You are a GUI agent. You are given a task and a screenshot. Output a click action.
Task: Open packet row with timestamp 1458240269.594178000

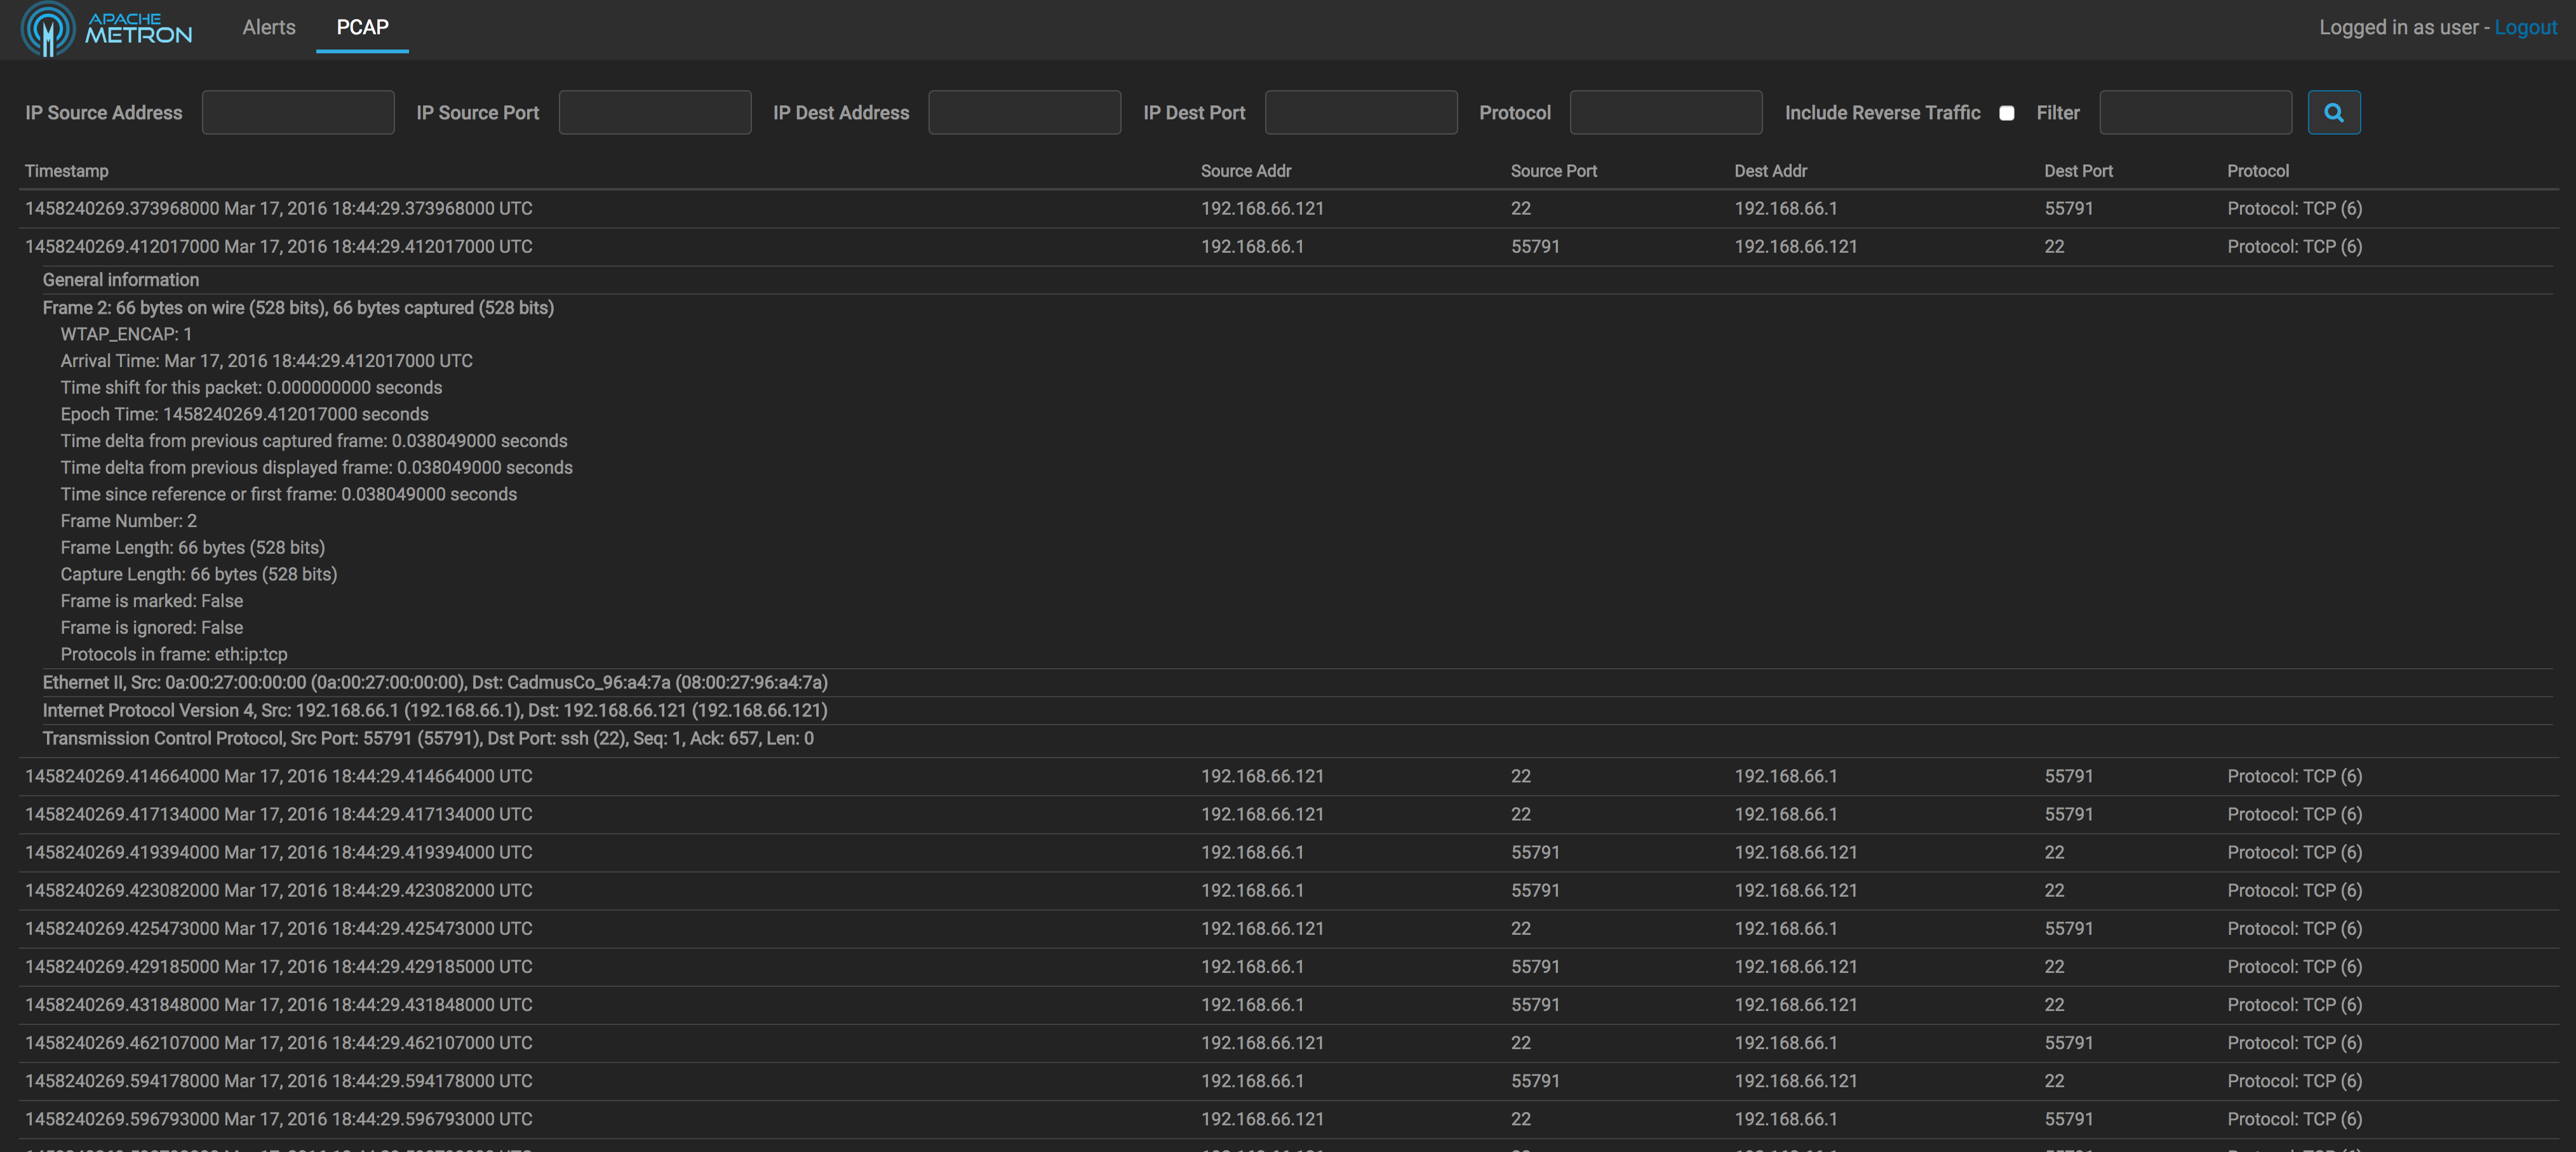click(x=279, y=1081)
